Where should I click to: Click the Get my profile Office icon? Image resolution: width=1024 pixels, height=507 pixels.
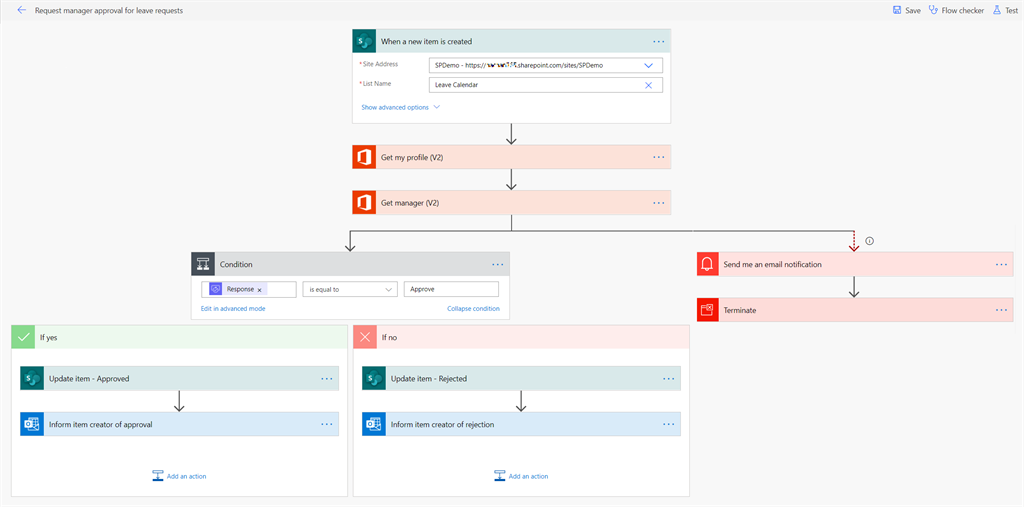363,157
